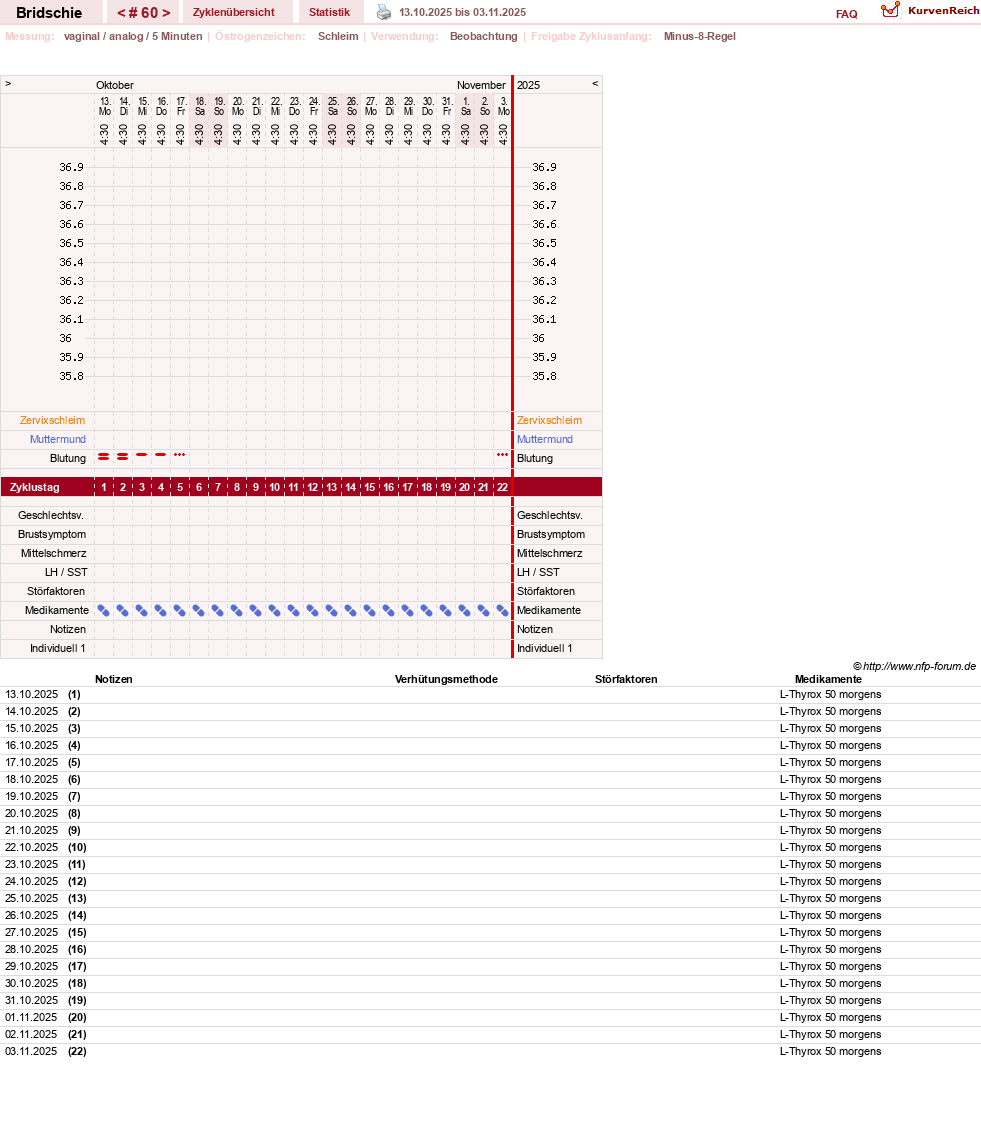Screen dimensions: 981x1138
Task: Click the bleeding marker on cycle day 2
Action: coord(123,457)
